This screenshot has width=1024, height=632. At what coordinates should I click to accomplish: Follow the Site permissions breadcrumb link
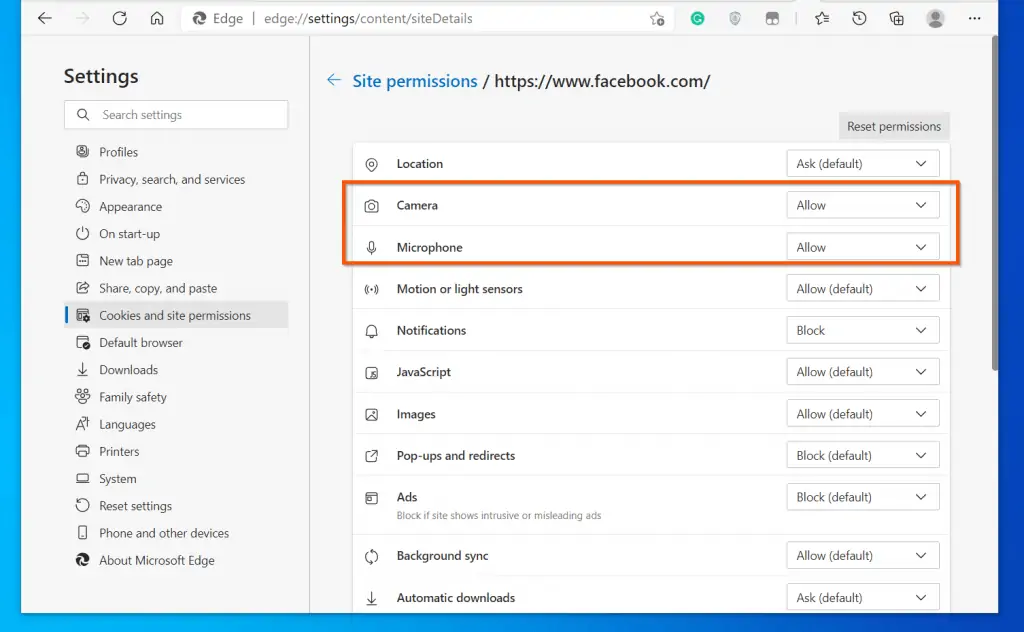pyautogui.click(x=415, y=81)
